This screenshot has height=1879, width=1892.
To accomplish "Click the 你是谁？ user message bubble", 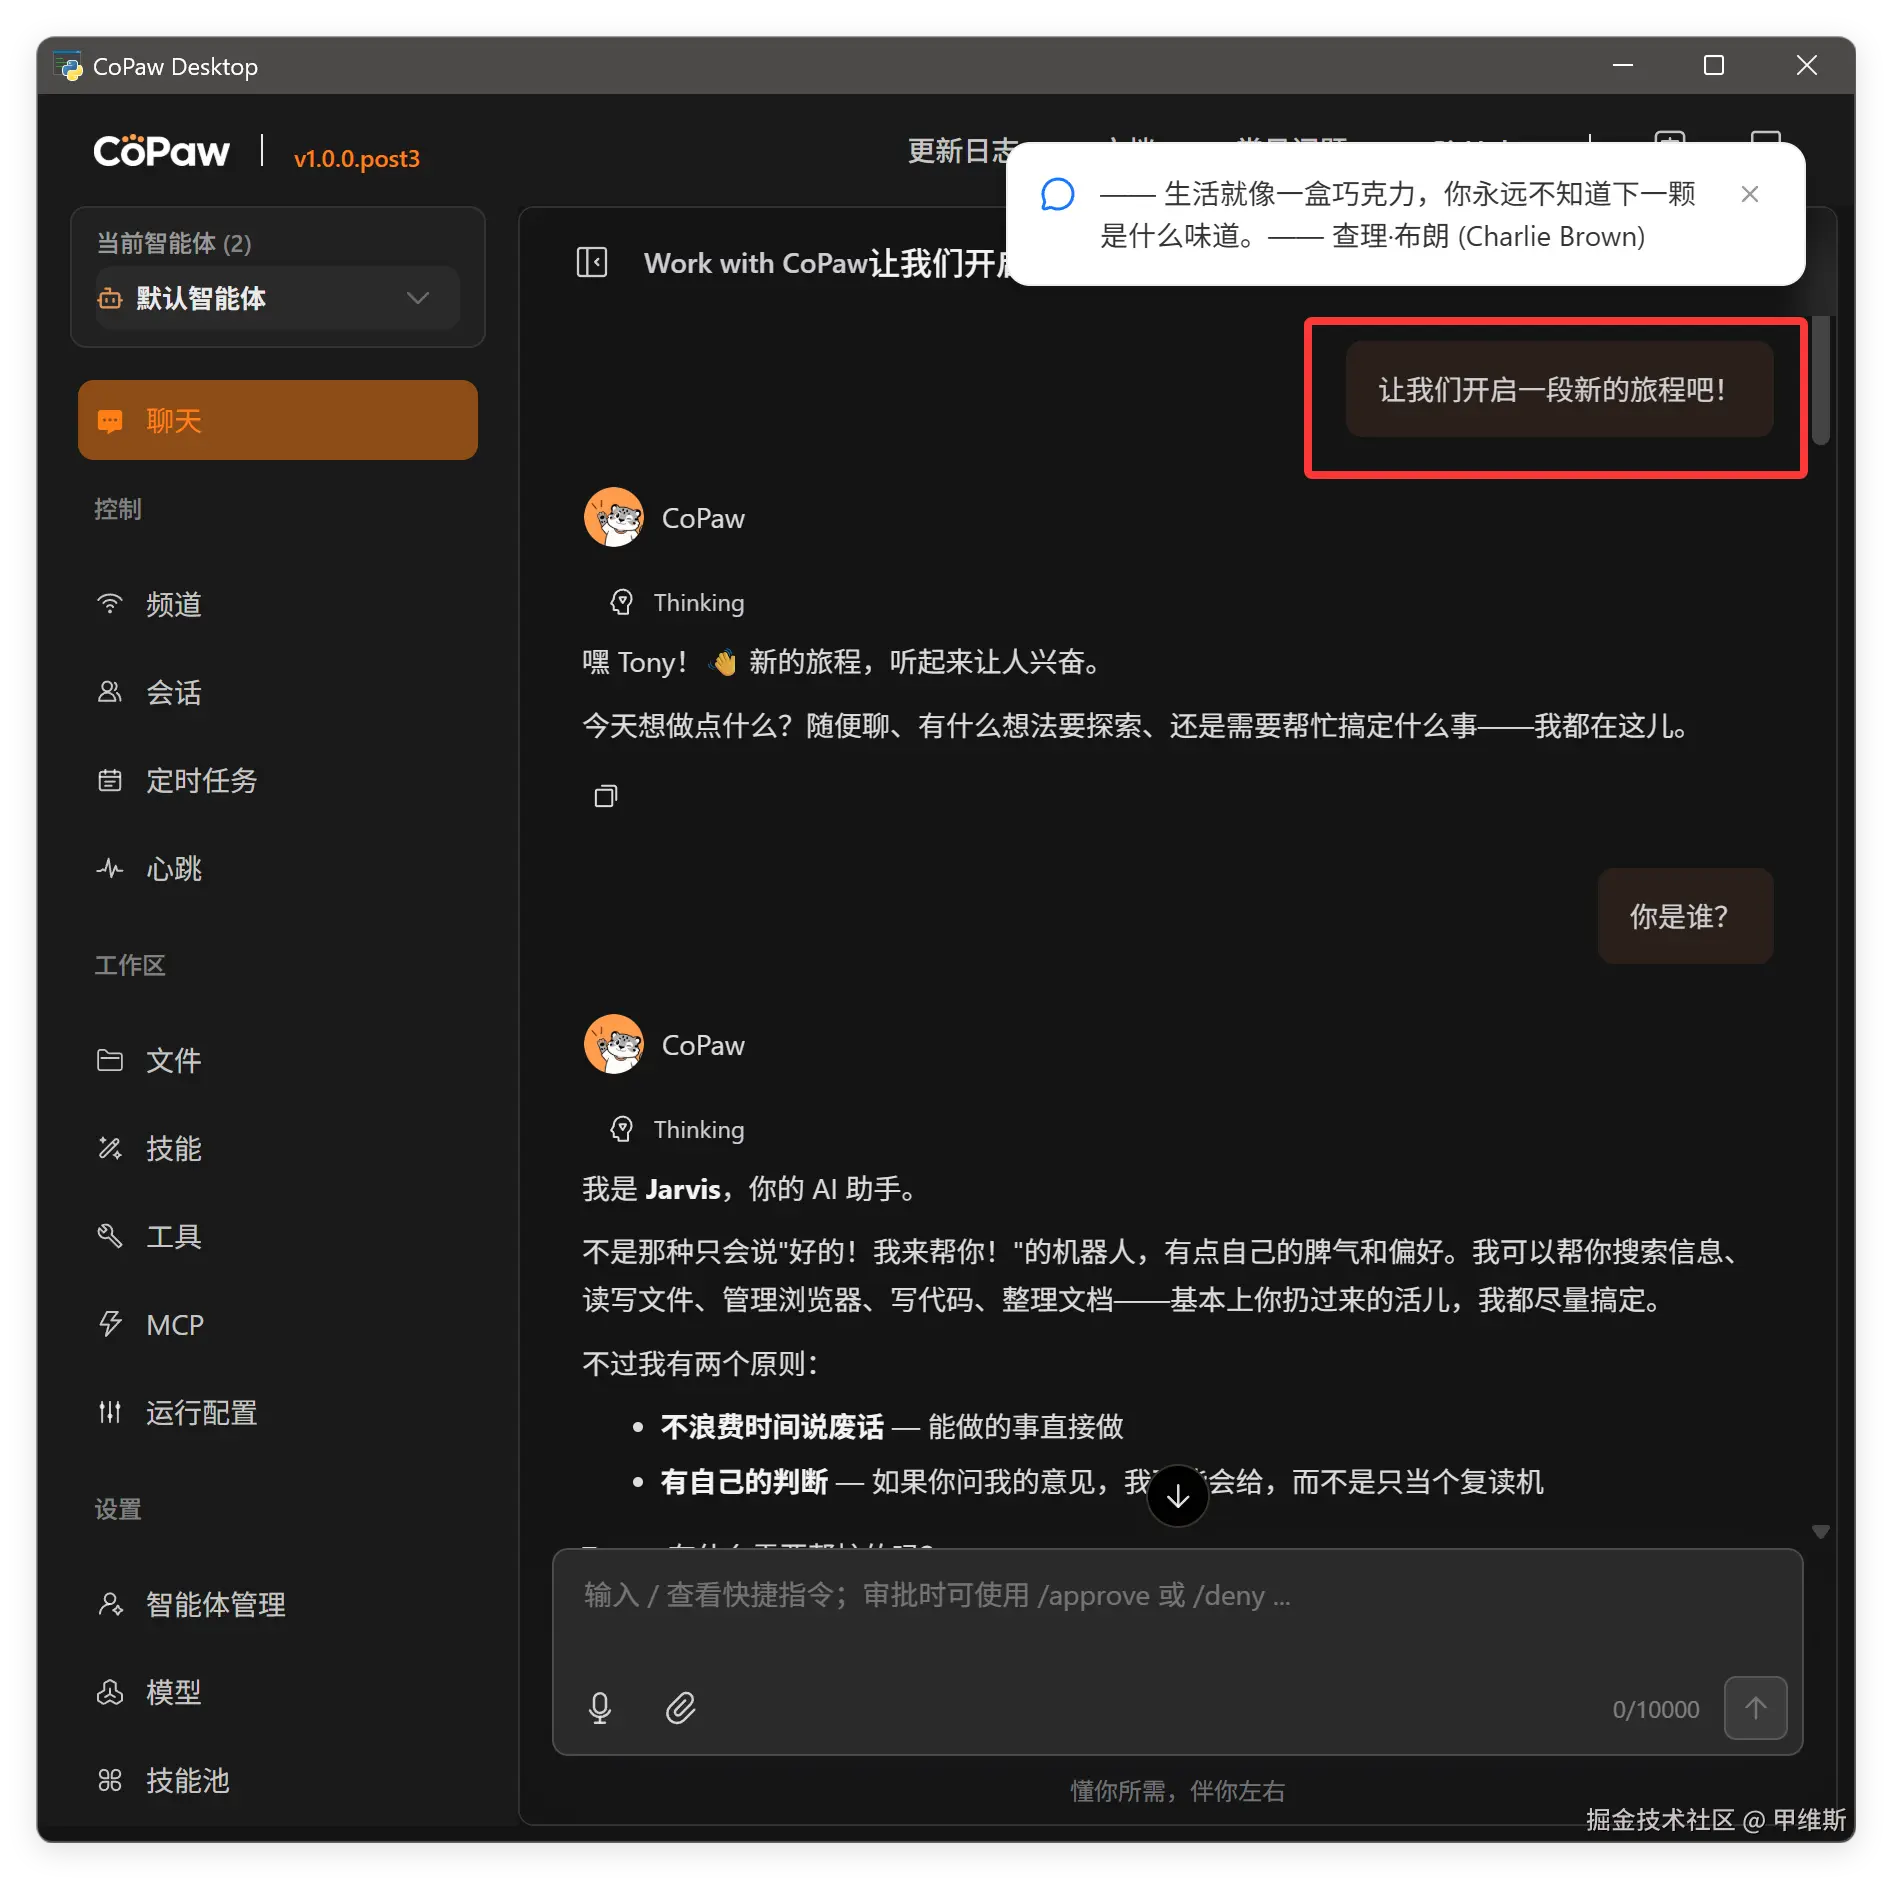I will pyautogui.click(x=1685, y=916).
